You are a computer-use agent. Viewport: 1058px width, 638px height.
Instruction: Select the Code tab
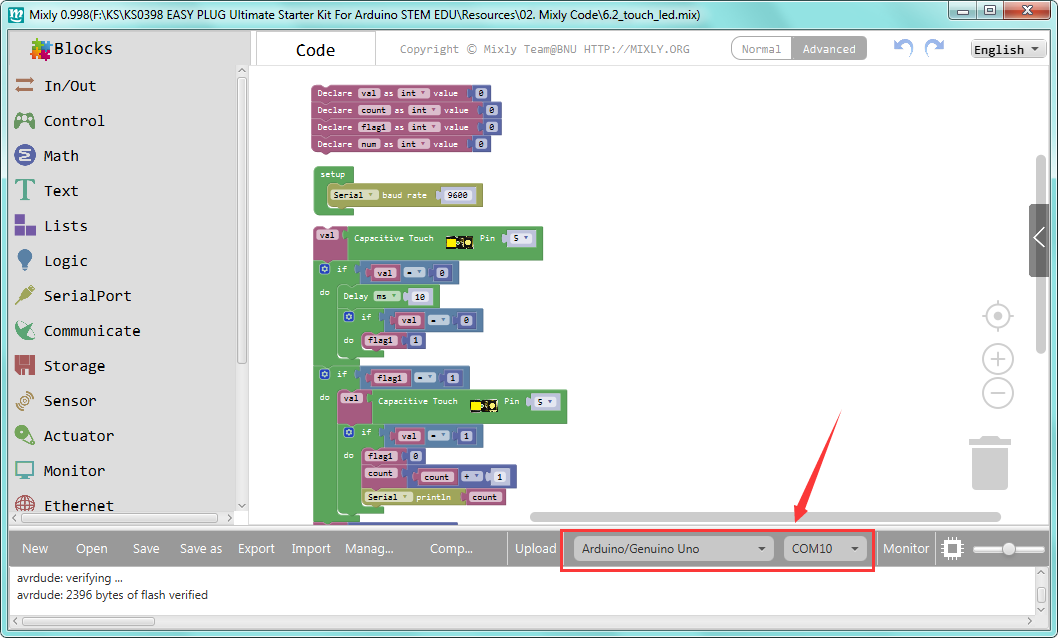coord(315,50)
